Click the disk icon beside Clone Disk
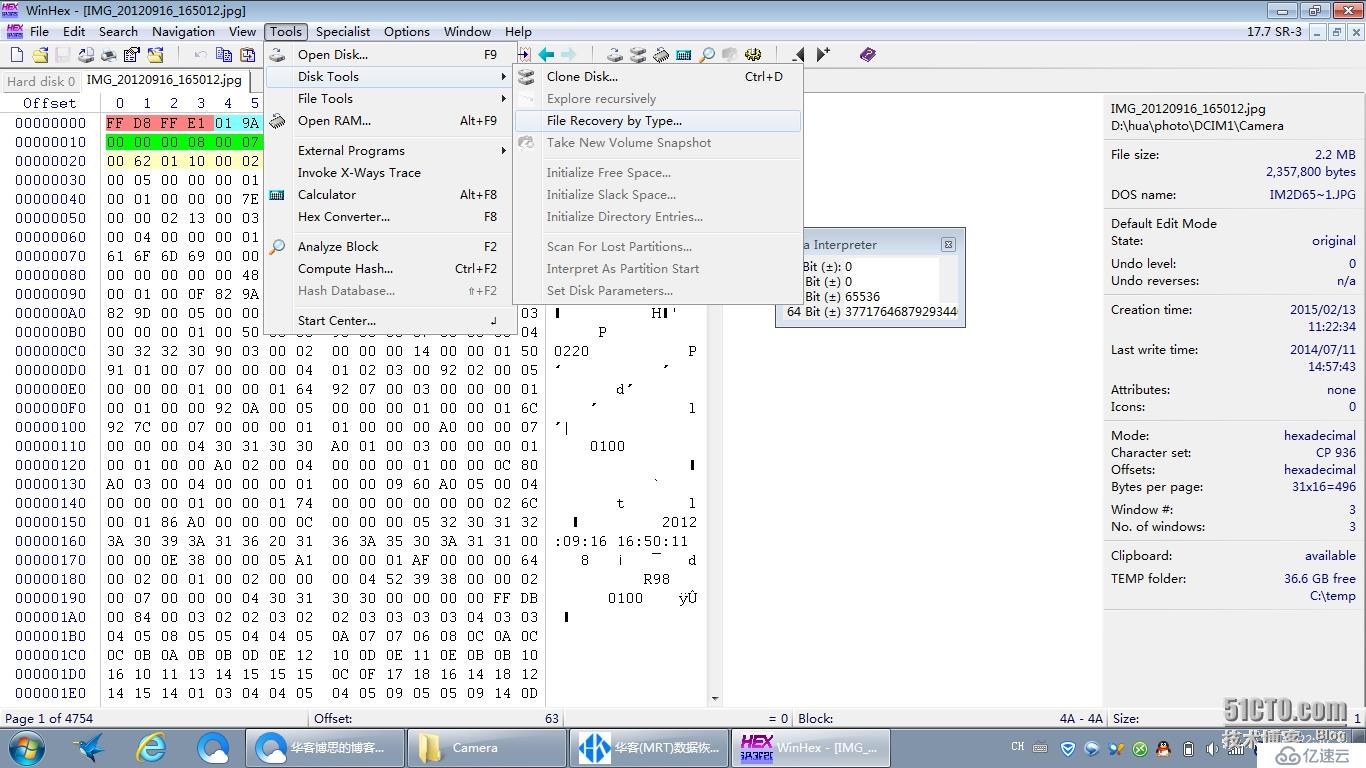This screenshot has width=1366, height=768. 526,77
